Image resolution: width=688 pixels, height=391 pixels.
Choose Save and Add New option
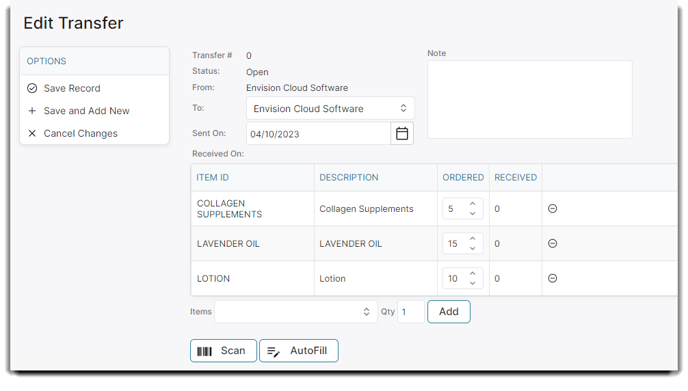click(86, 111)
